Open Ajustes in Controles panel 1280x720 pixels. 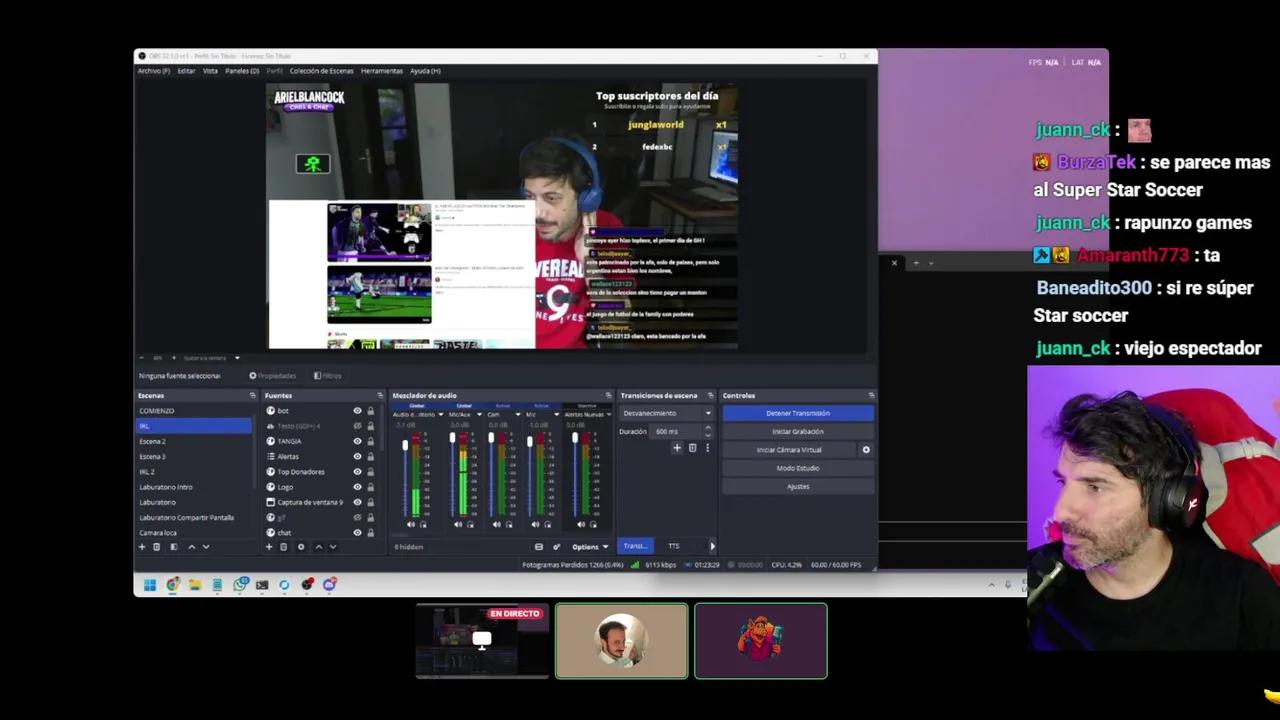tap(798, 487)
